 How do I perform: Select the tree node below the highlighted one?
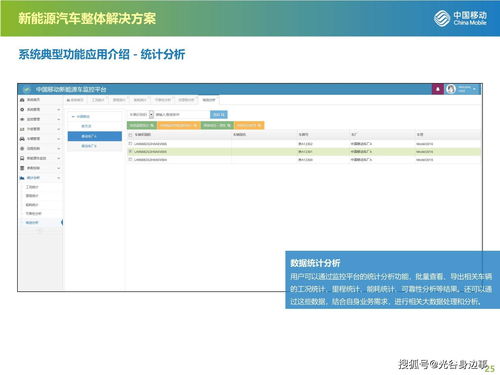[x=95, y=146]
